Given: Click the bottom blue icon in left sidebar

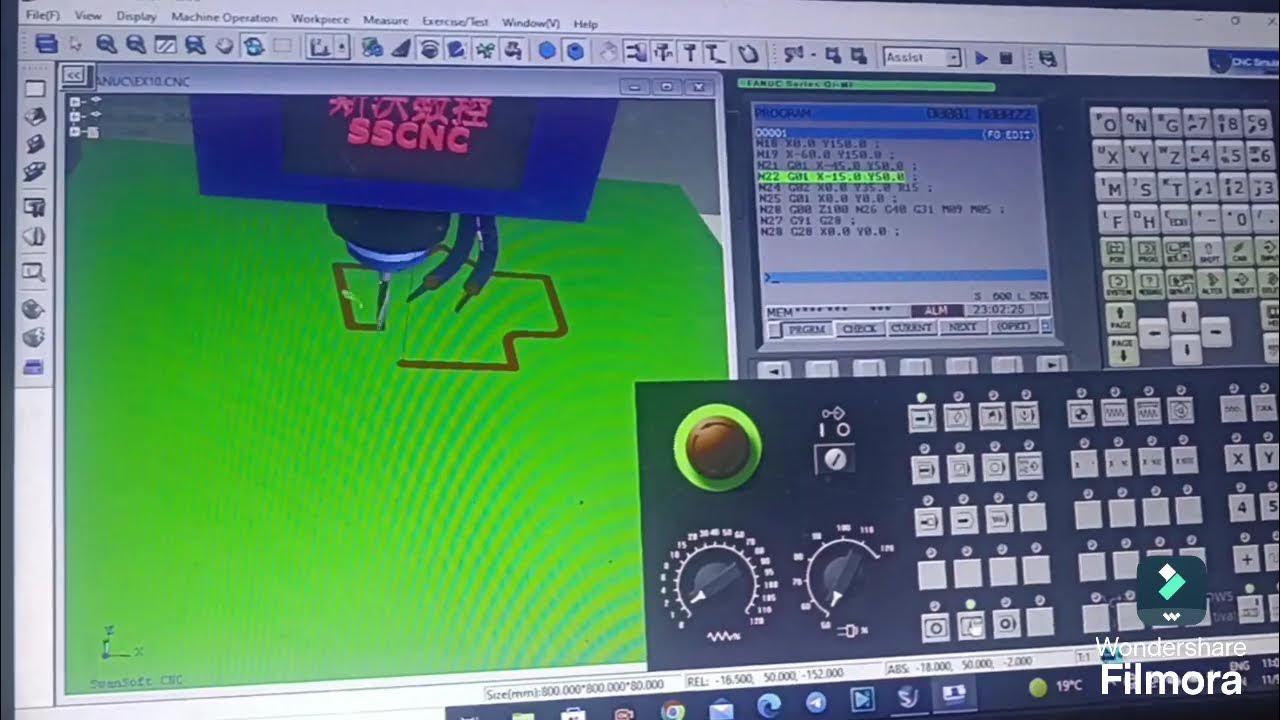Looking at the screenshot, I should tap(35, 367).
